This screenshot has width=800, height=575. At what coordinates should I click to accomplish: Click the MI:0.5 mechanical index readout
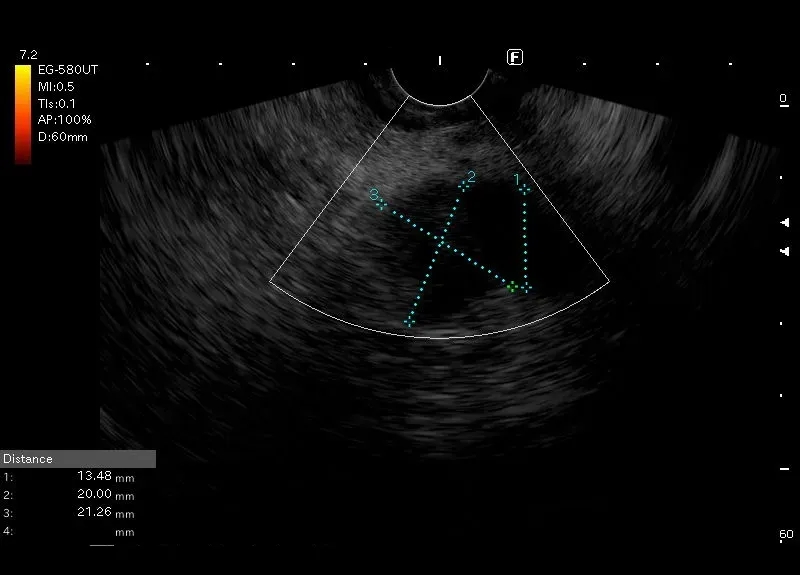pos(56,87)
